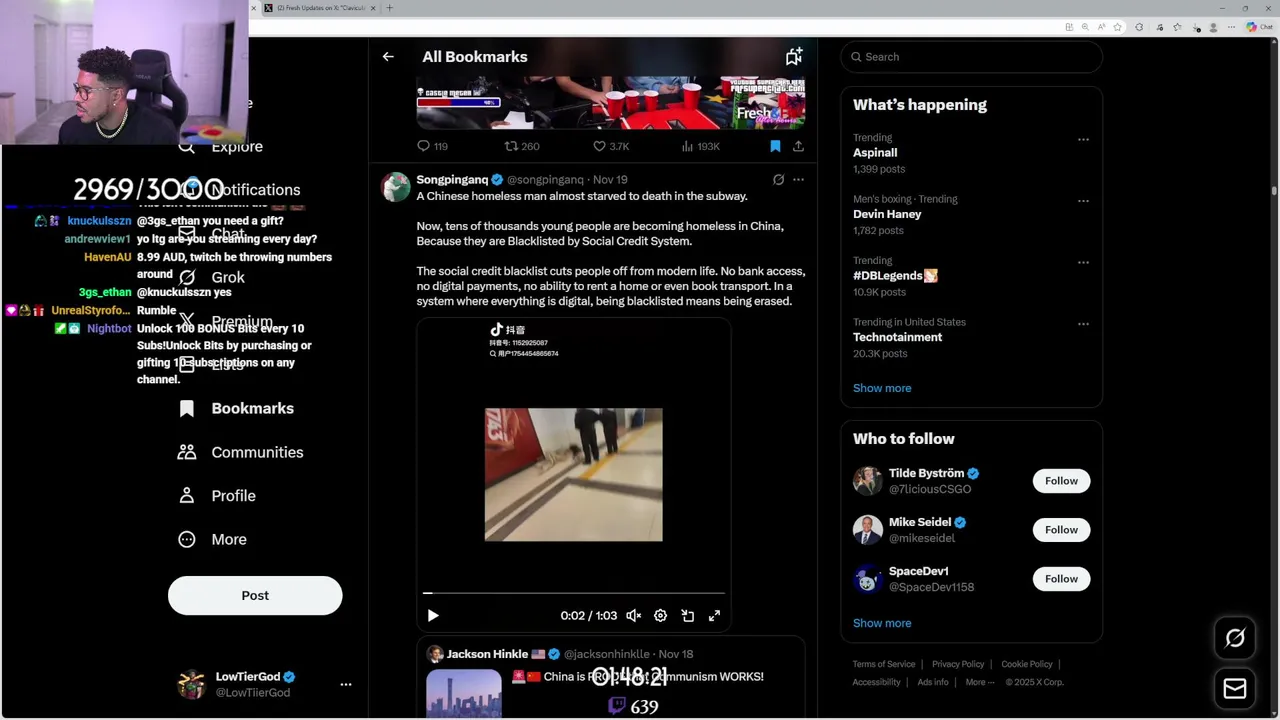Viewport: 1280px width, 720px height.
Task: Click the video frame thumbnail
Action: click(573, 474)
